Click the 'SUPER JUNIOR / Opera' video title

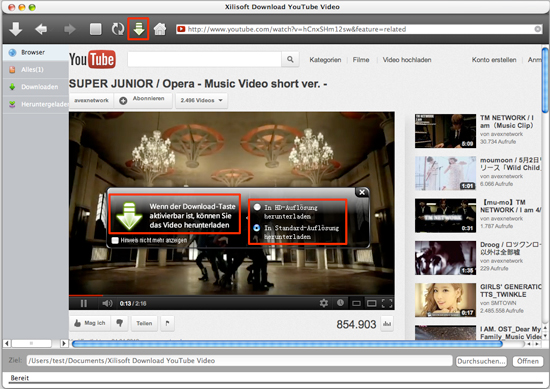(x=198, y=84)
